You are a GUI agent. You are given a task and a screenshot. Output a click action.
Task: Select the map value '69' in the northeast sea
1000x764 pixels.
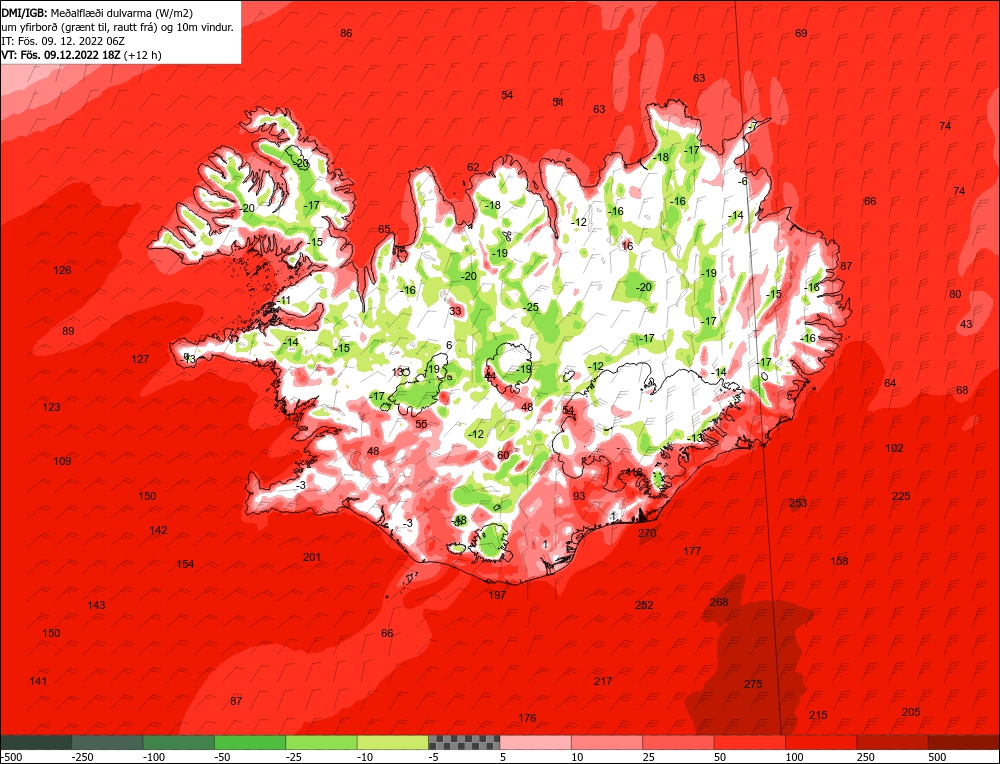pos(801,33)
